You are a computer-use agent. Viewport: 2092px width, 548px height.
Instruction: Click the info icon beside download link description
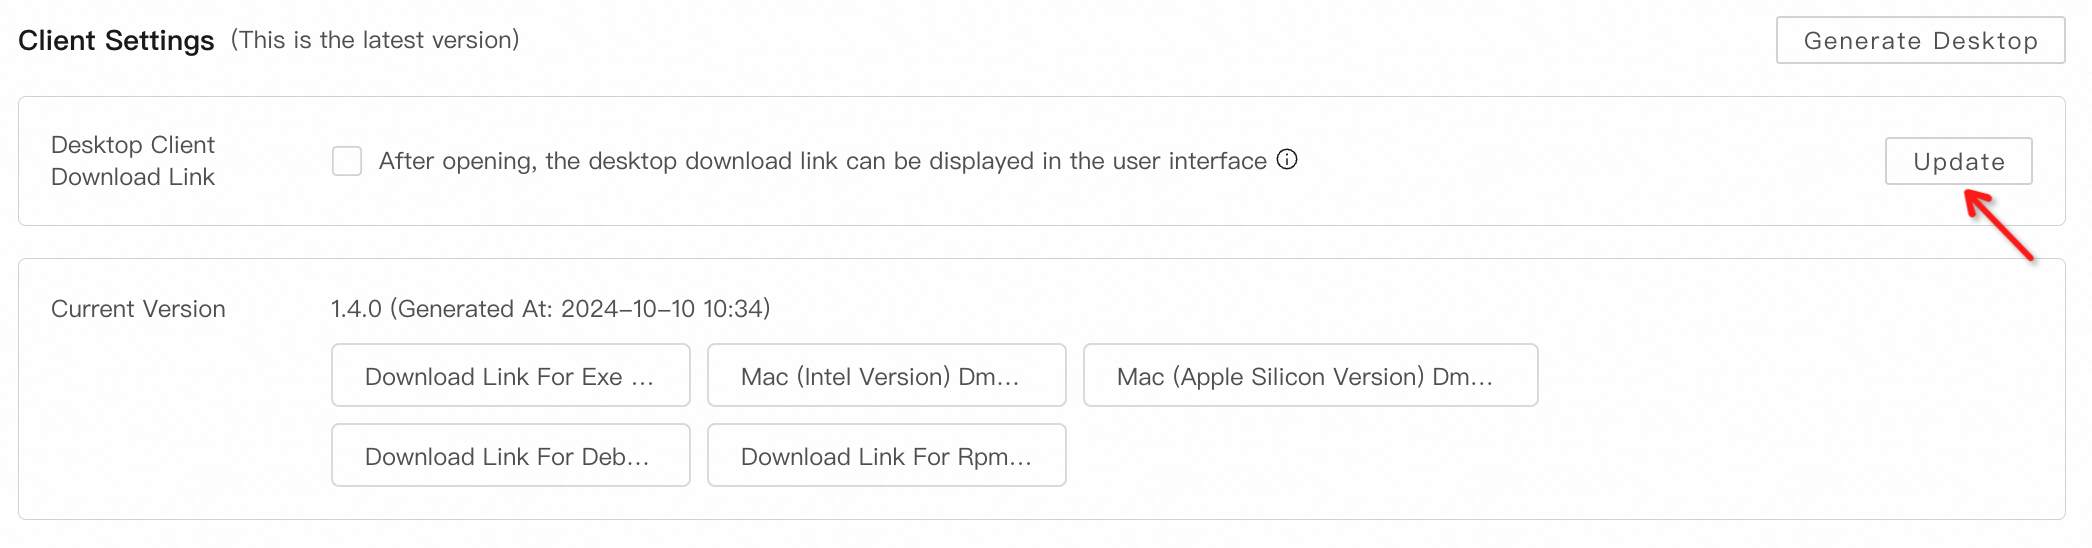click(1287, 160)
